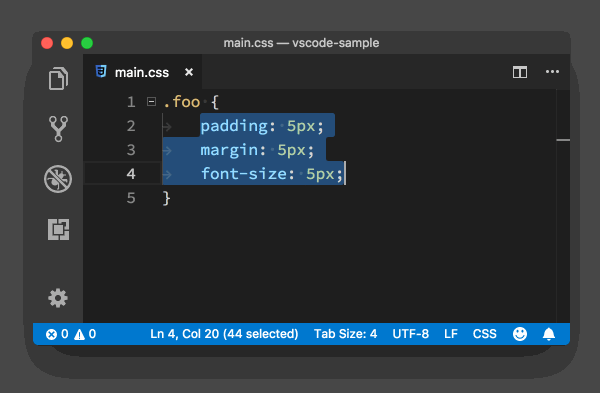The image size is (600, 393).
Task: Open the editor More Actions menu
Action: (x=552, y=72)
